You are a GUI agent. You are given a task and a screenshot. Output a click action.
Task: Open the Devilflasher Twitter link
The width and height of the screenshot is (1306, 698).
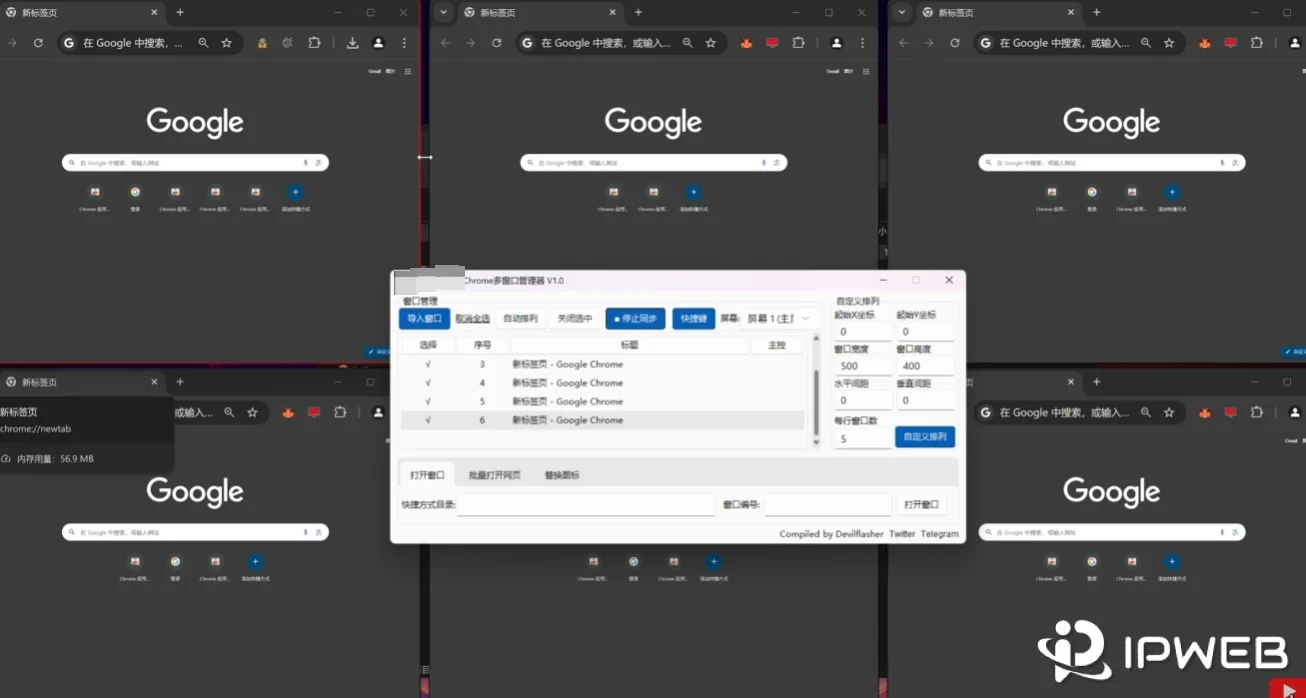902,534
